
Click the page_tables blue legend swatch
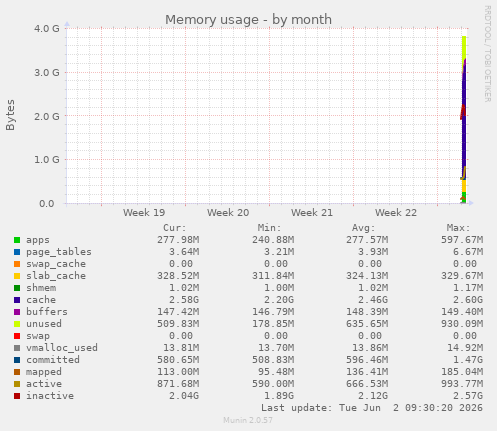[x=17, y=252]
